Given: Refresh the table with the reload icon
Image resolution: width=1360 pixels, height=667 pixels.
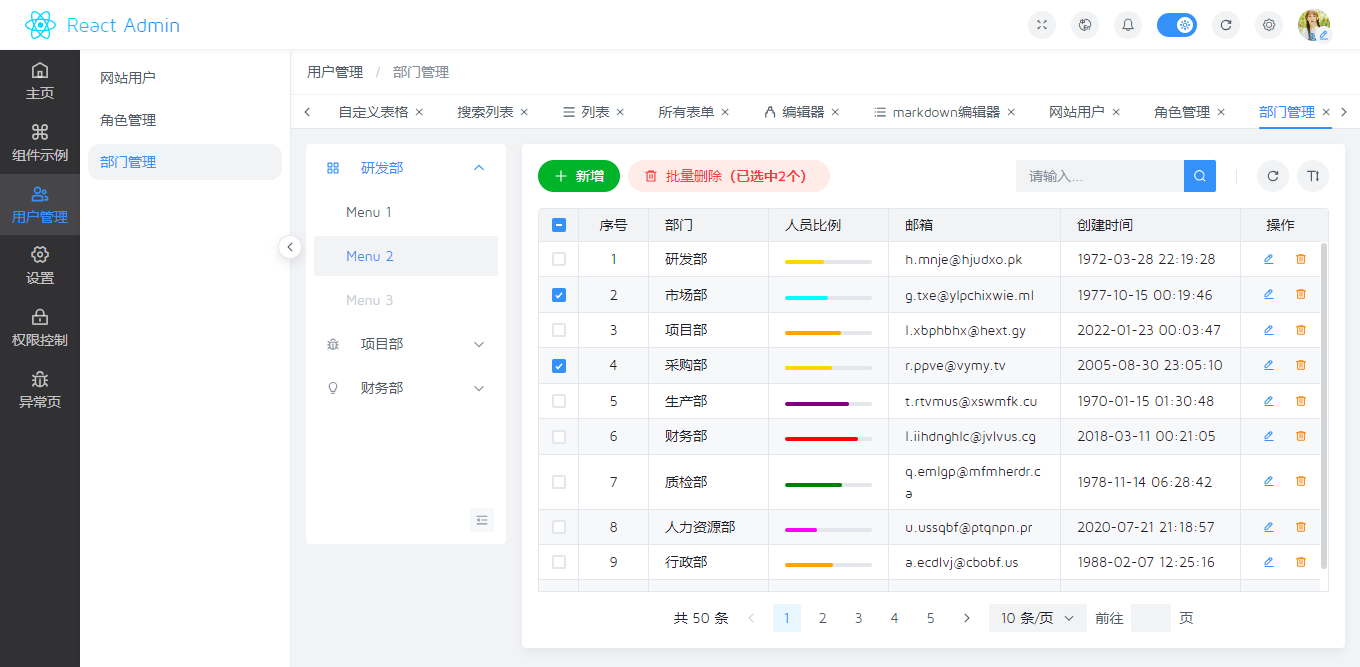Looking at the screenshot, I should [x=1273, y=176].
